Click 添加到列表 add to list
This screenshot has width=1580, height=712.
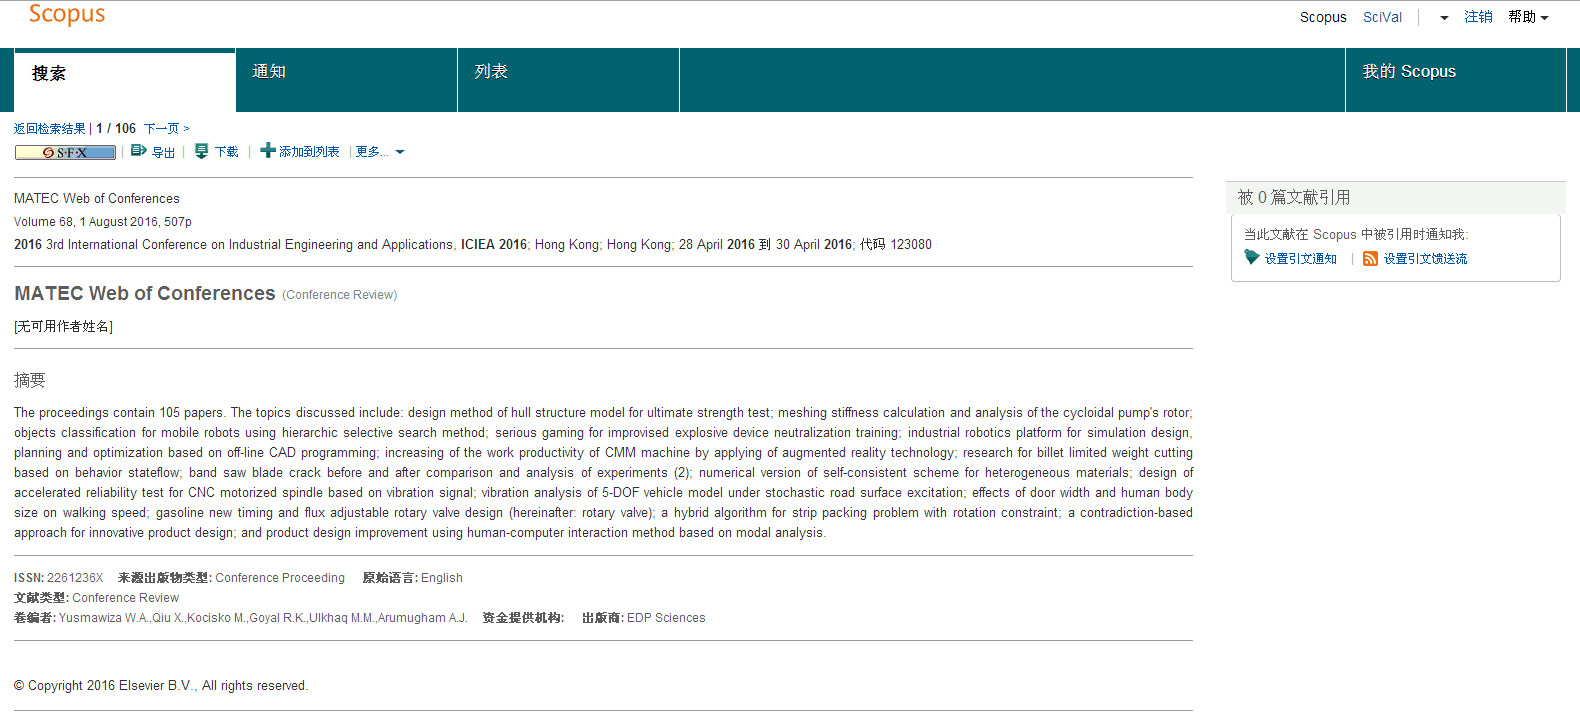tap(309, 152)
